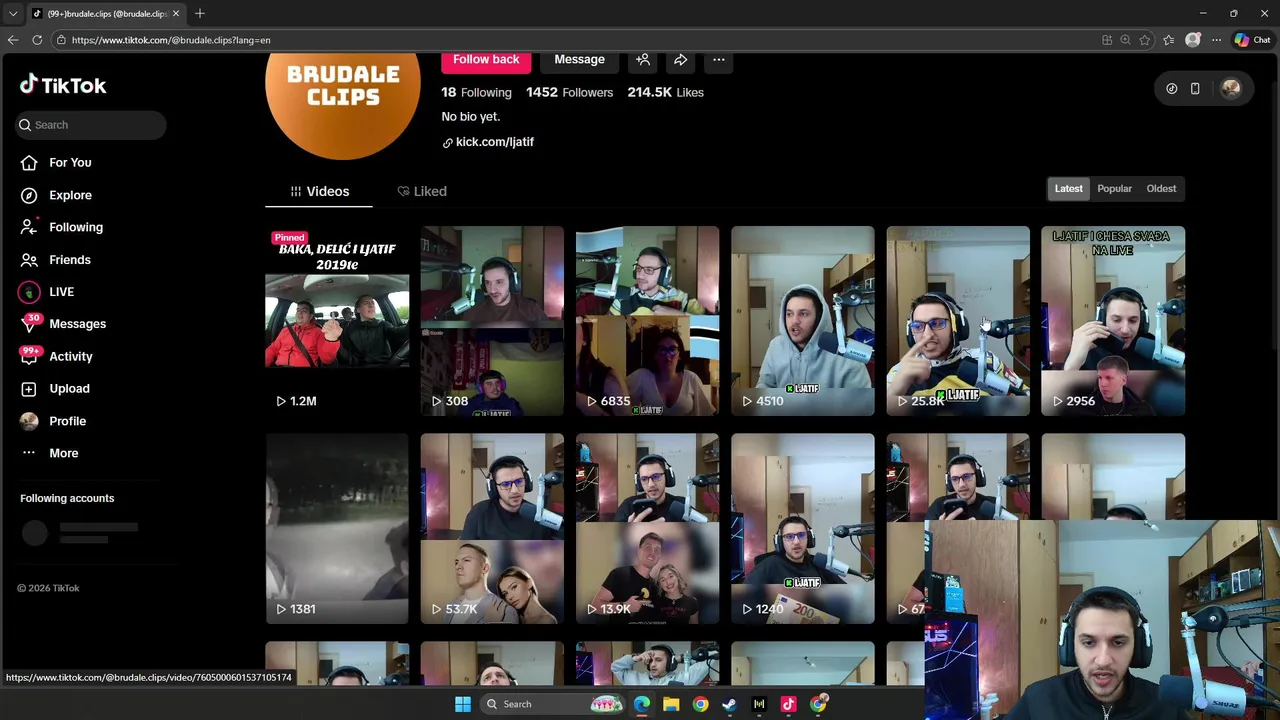Open the Windows Start menu
1280x720 pixels.
tap(463, 704)
